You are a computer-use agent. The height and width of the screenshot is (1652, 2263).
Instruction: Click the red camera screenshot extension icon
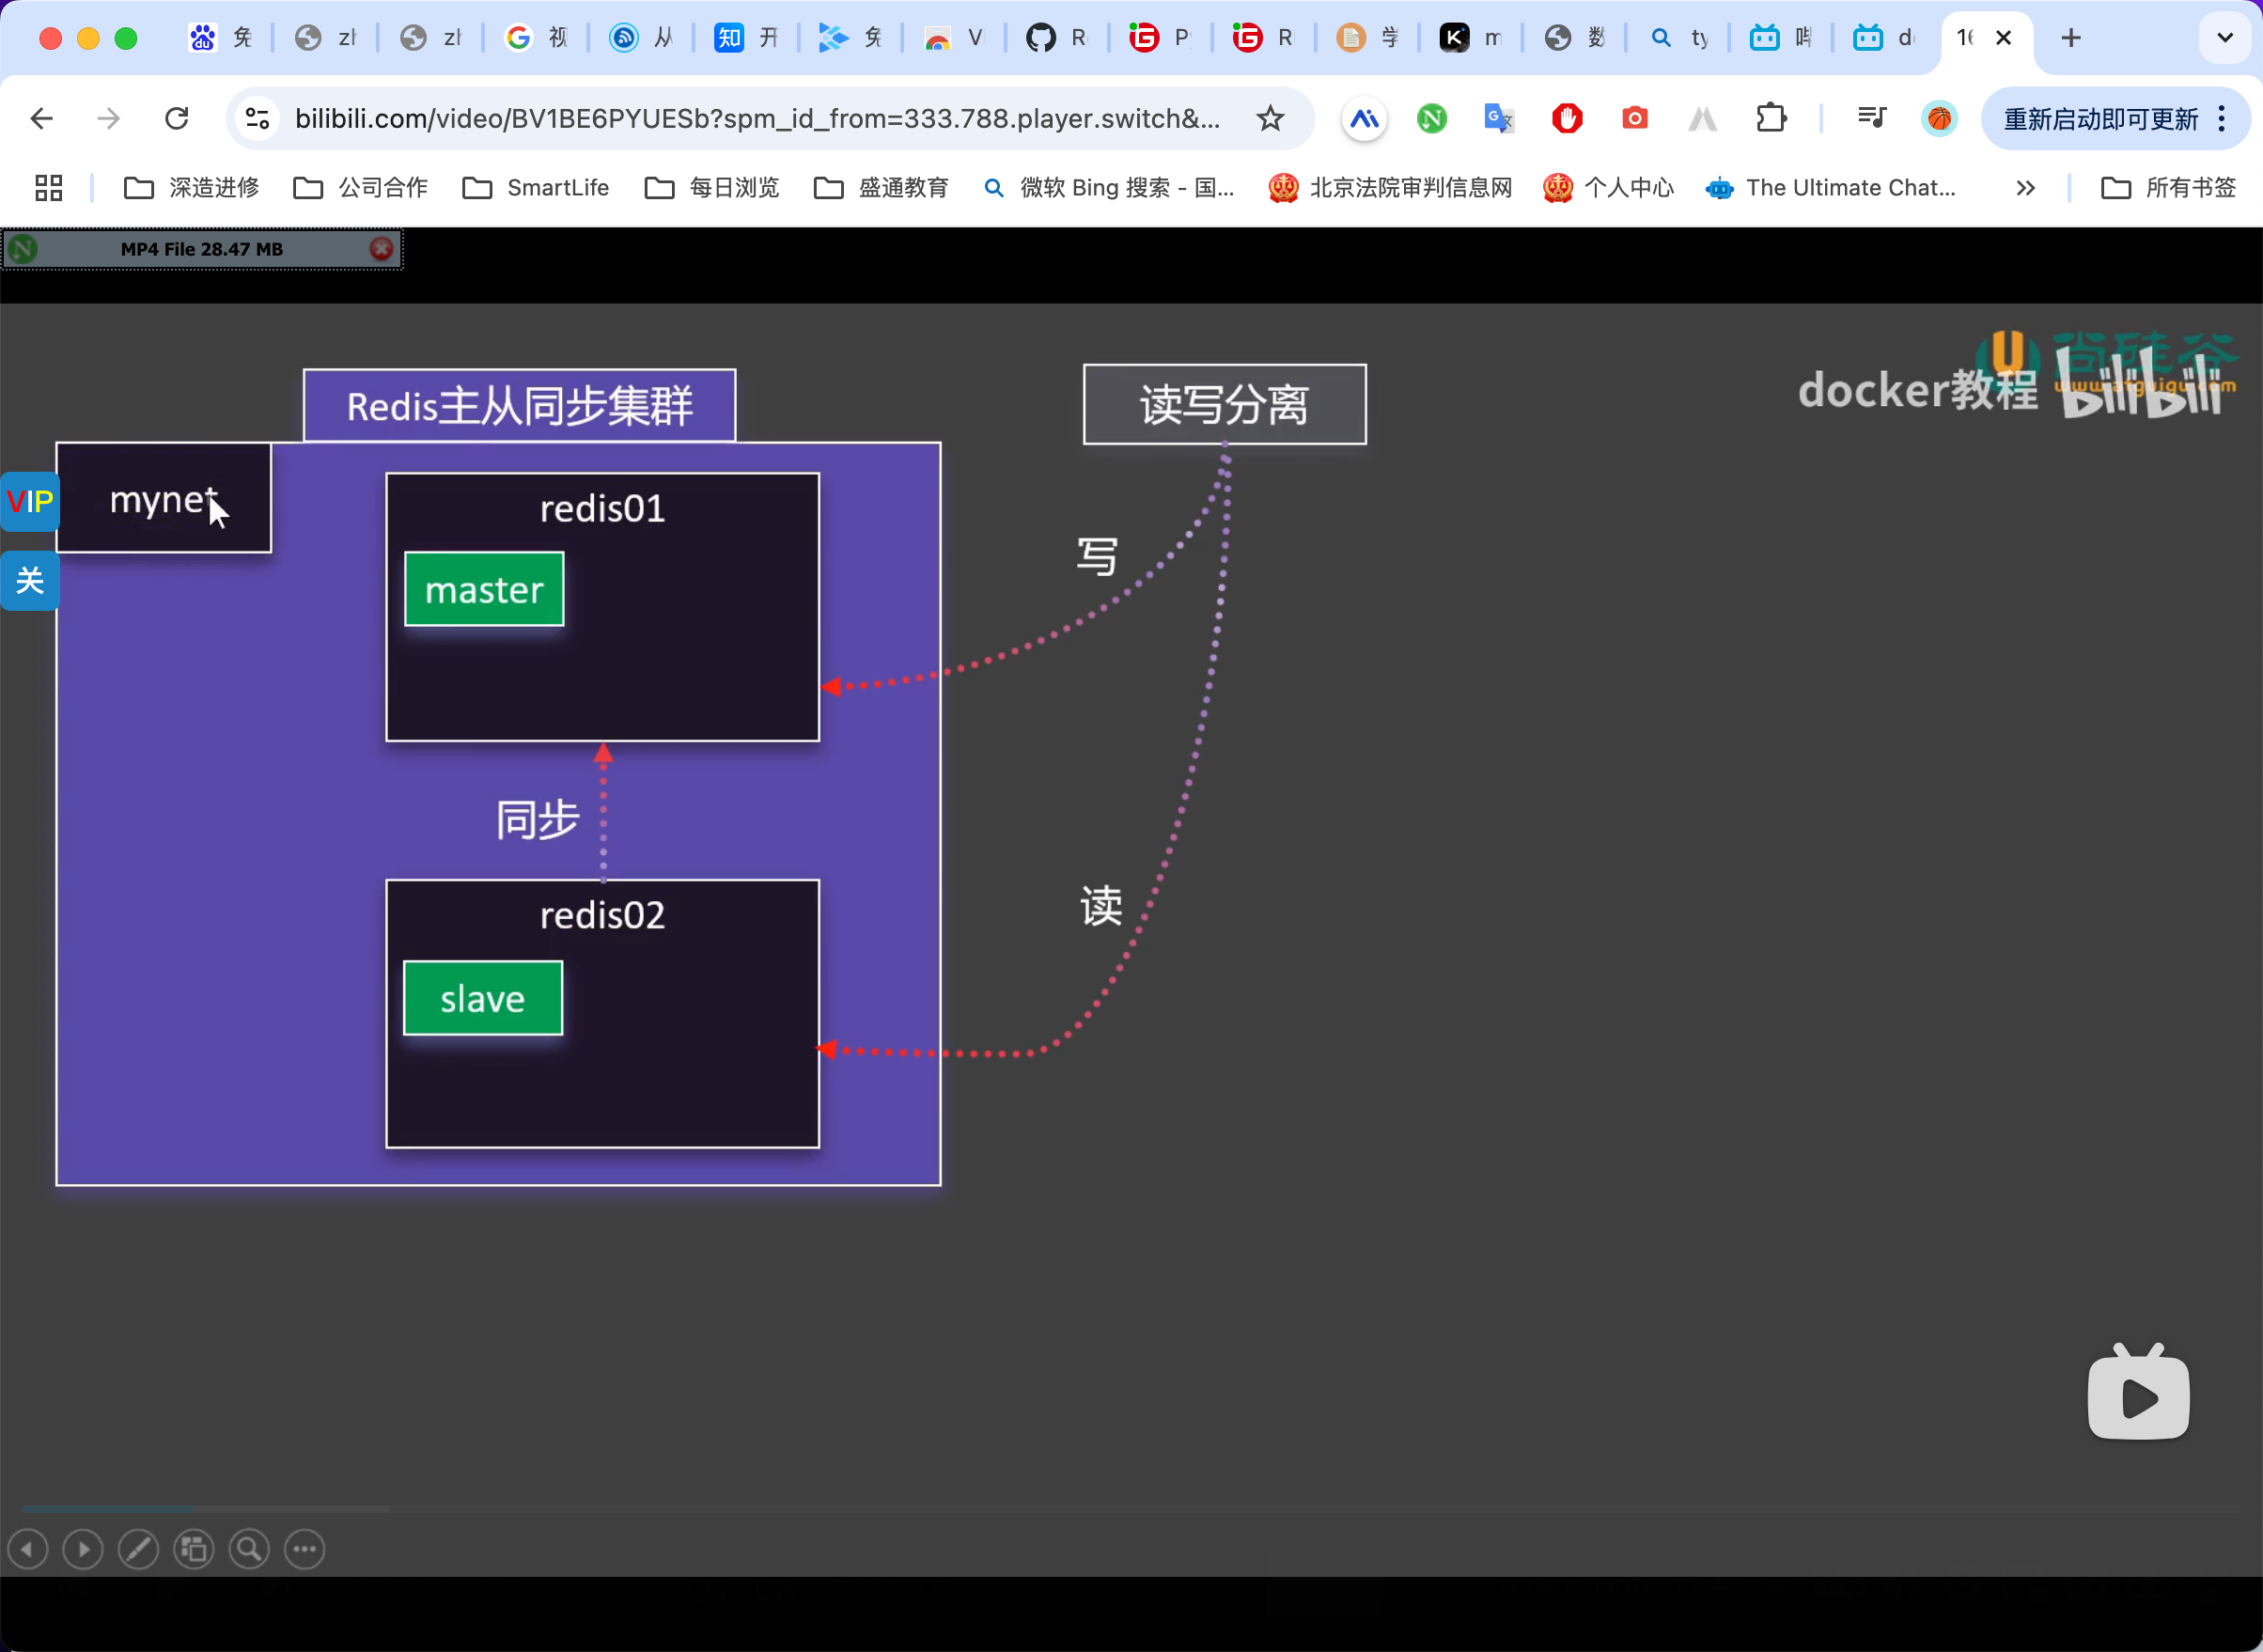point(1634,119)
